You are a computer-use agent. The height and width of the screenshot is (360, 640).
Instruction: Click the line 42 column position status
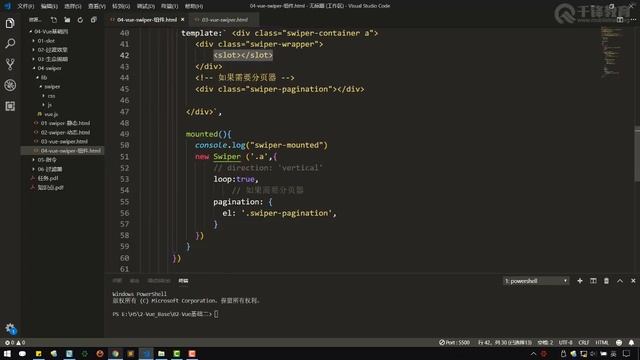(504, 342)
